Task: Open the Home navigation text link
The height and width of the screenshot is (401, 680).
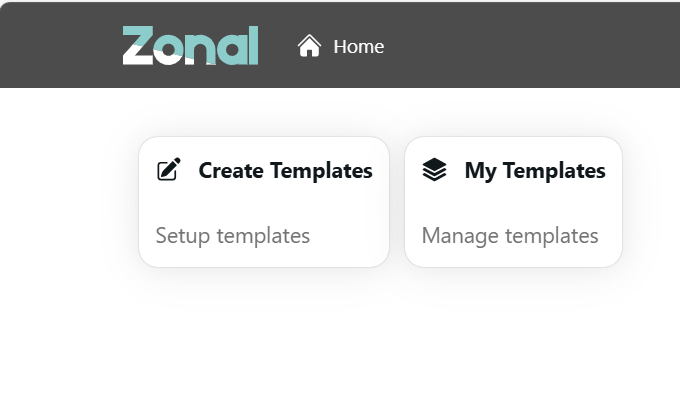Action: 358,47
